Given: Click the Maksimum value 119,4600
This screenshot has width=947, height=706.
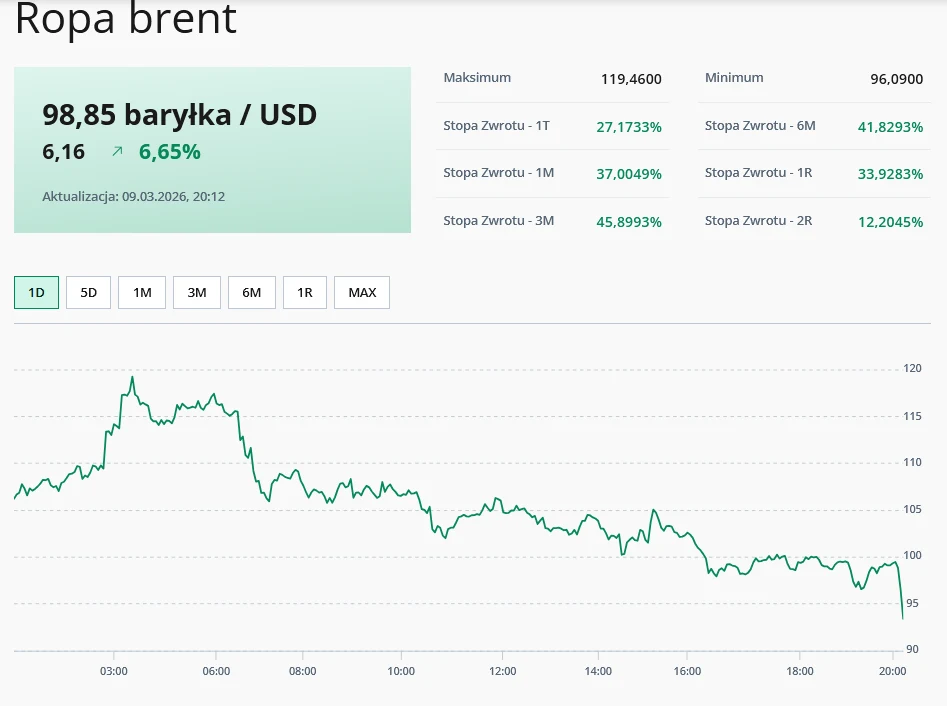Looking at the screenshot, I should (631, 77).
